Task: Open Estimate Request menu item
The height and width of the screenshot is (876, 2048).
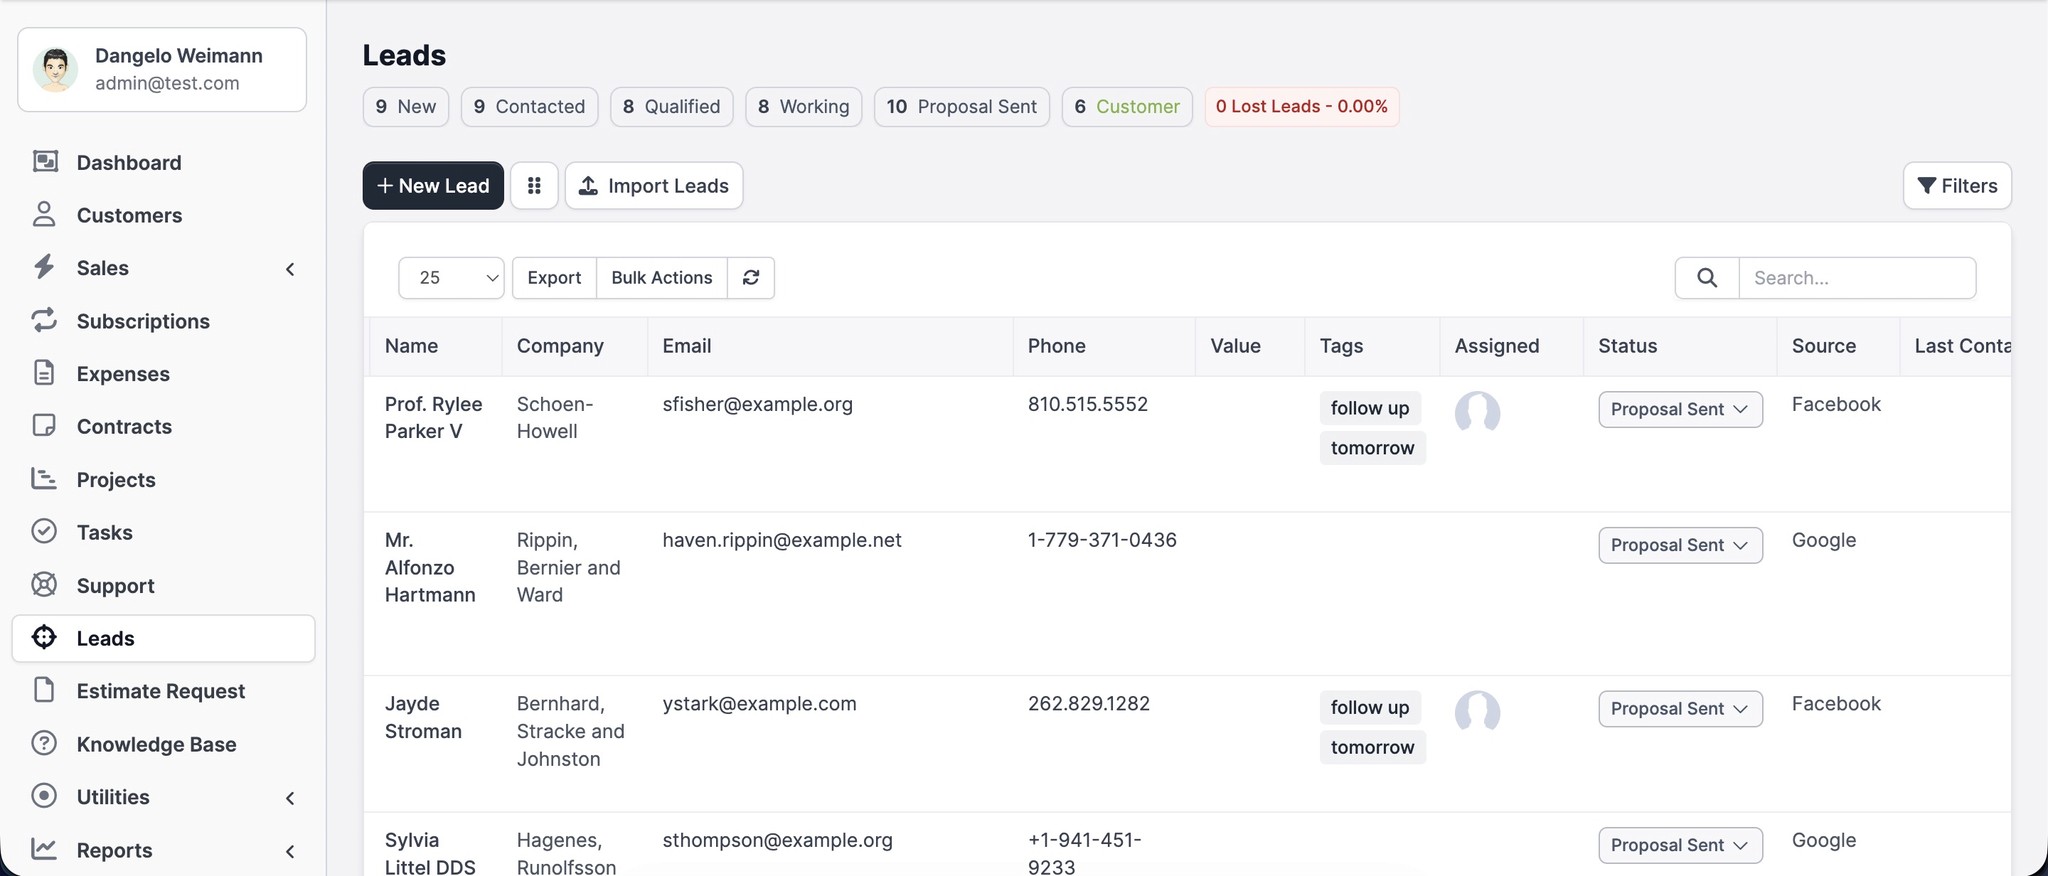Action: click(163, 691)
